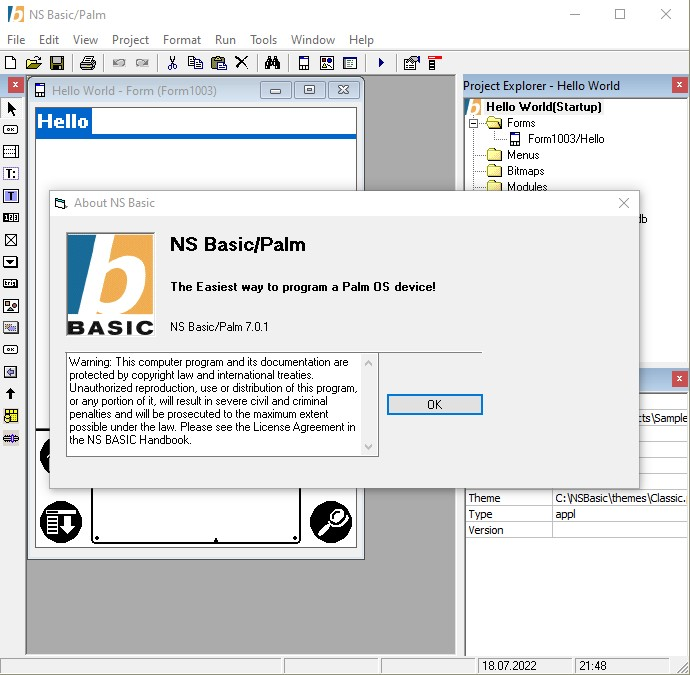This screenshot has width=690, height=675.
Task: Click the Undo toolbar icon
Action: [119, 63]
